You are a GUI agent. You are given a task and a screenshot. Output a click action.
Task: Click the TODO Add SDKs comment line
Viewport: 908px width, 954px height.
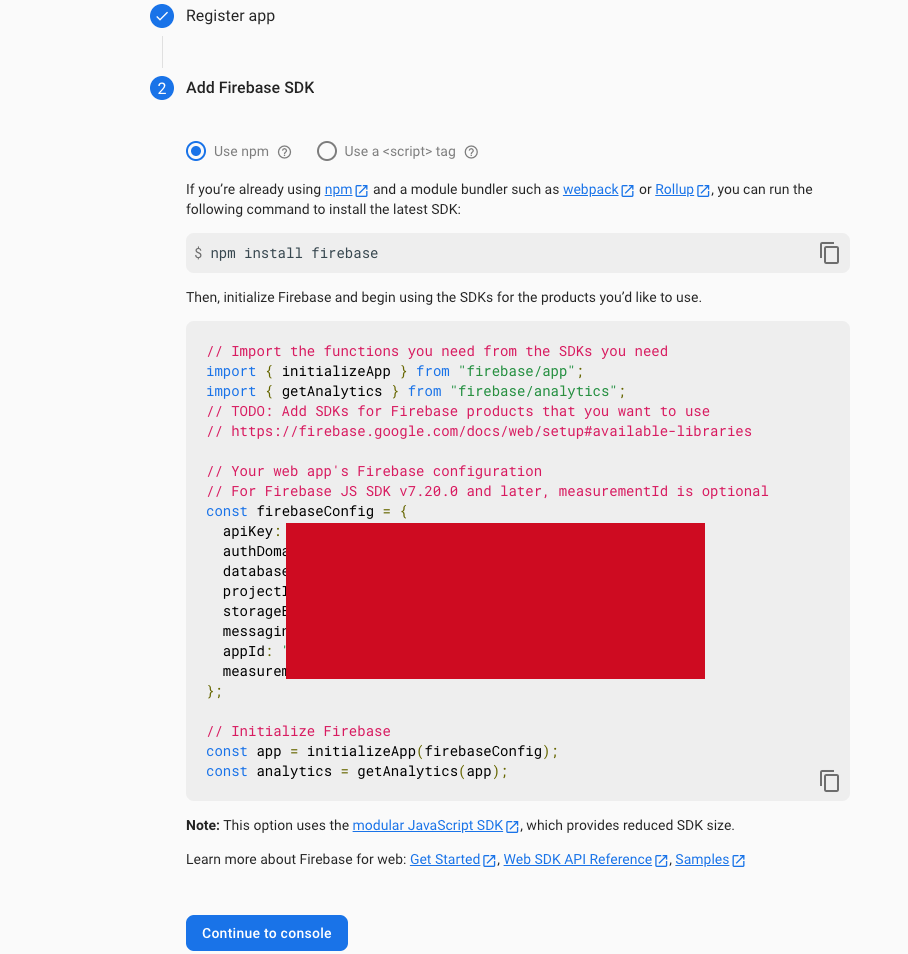click(x=458, y=411)
